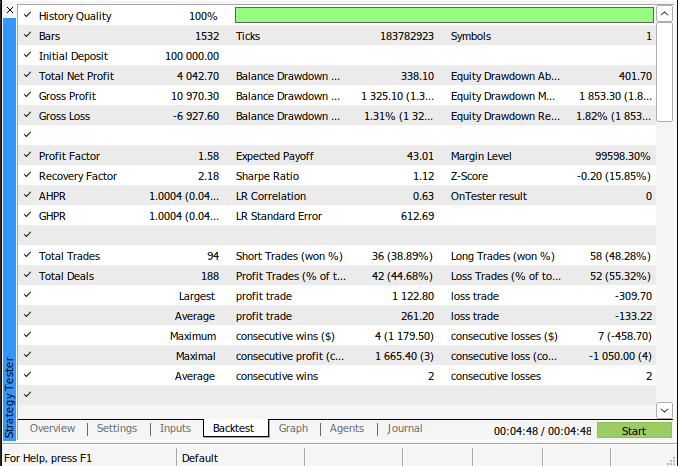Toggle the checkmark on the Largest row

28,295
